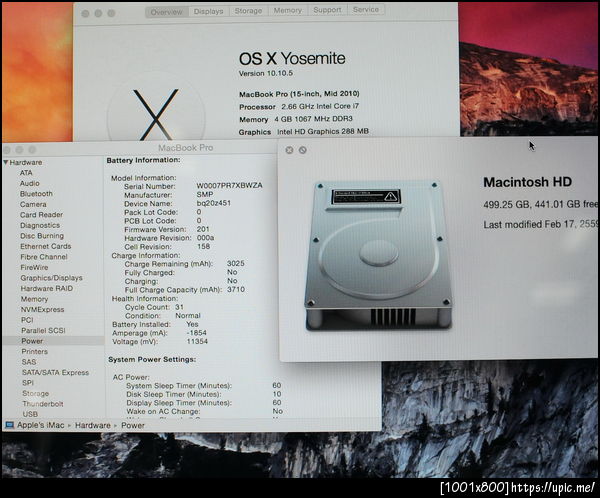Viewport: 600px width, 498px height.
Task: Click Full Charge Capacity value 3710
Action: pos(236,289)
